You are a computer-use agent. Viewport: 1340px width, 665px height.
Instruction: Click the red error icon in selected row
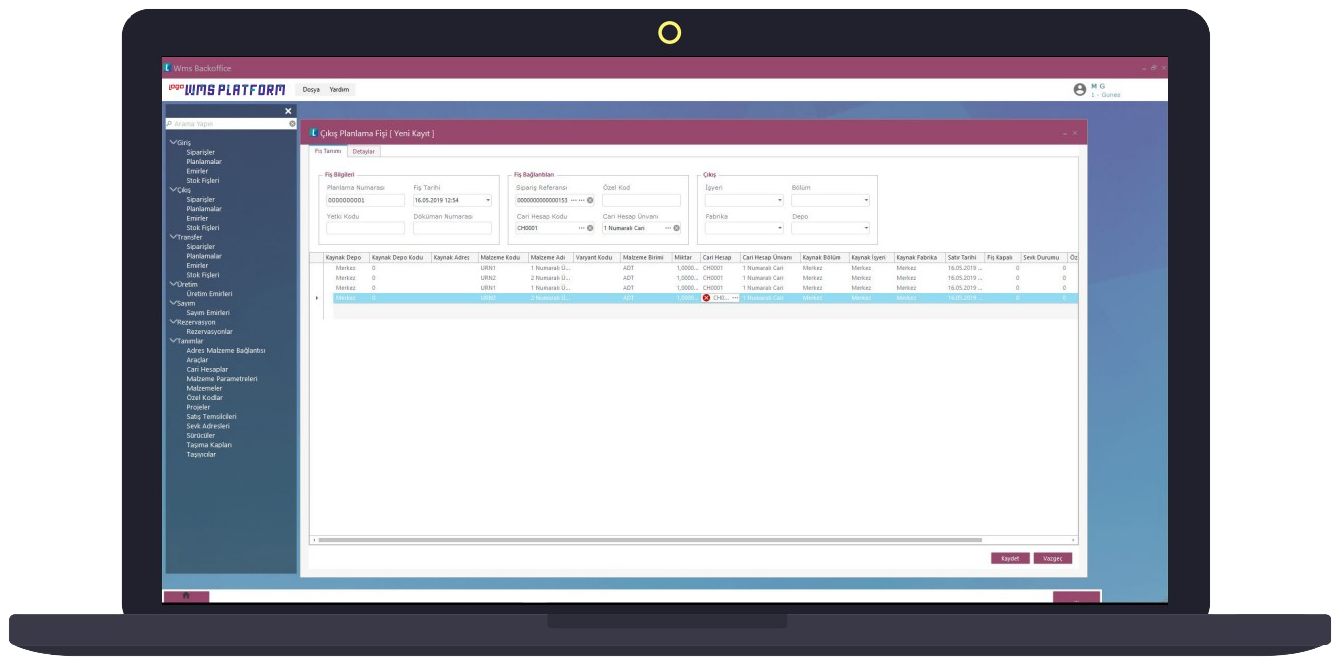click(706, 298)
